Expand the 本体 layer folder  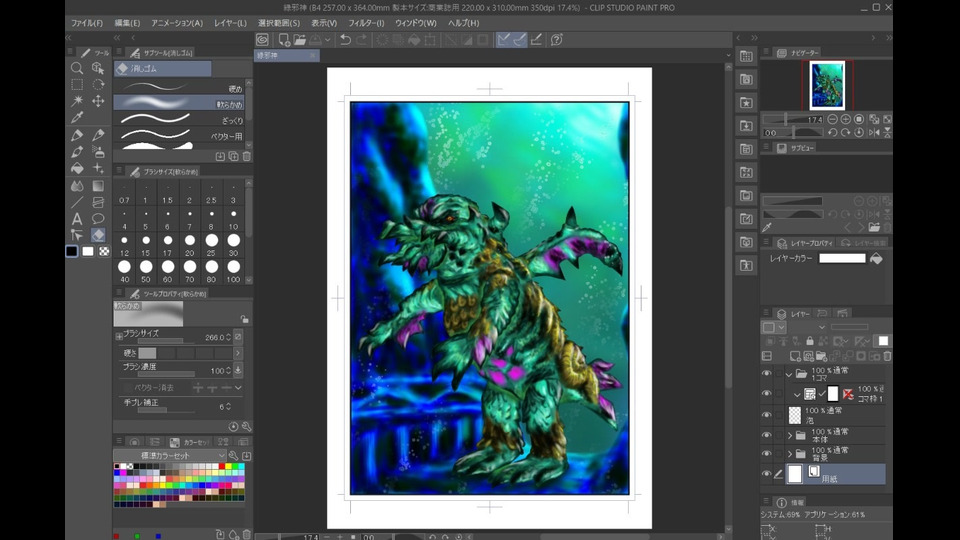790,436
